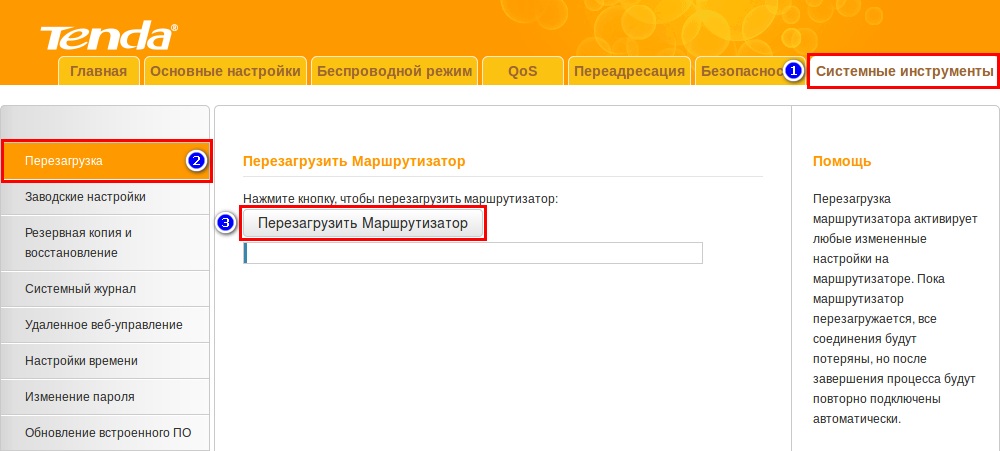
Task: Select the Системные инструменты tab
Action: click(x=904, y=71)
